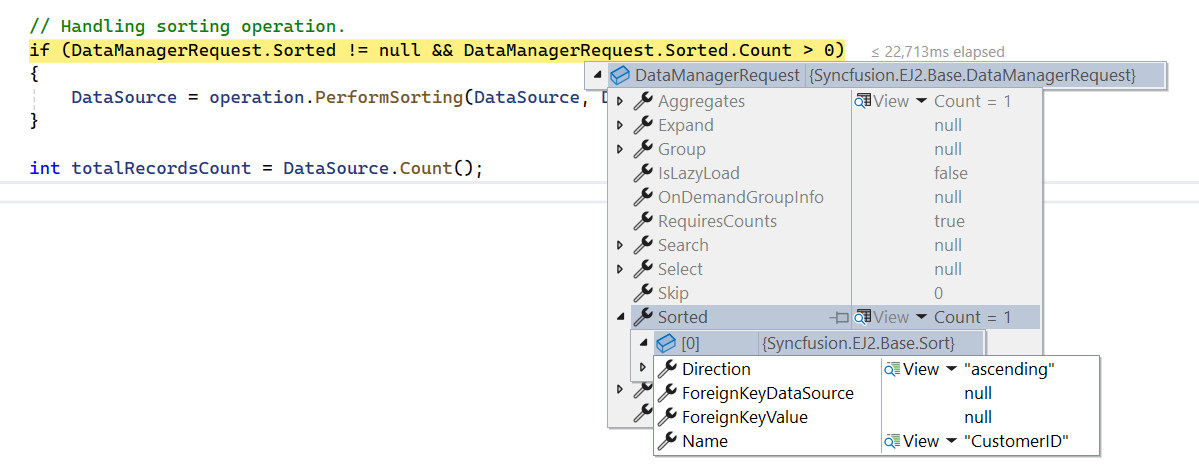
Task: Click the cube icon beside DataManagerRequest
Action: pyautogui.click(x=620, y=76)
